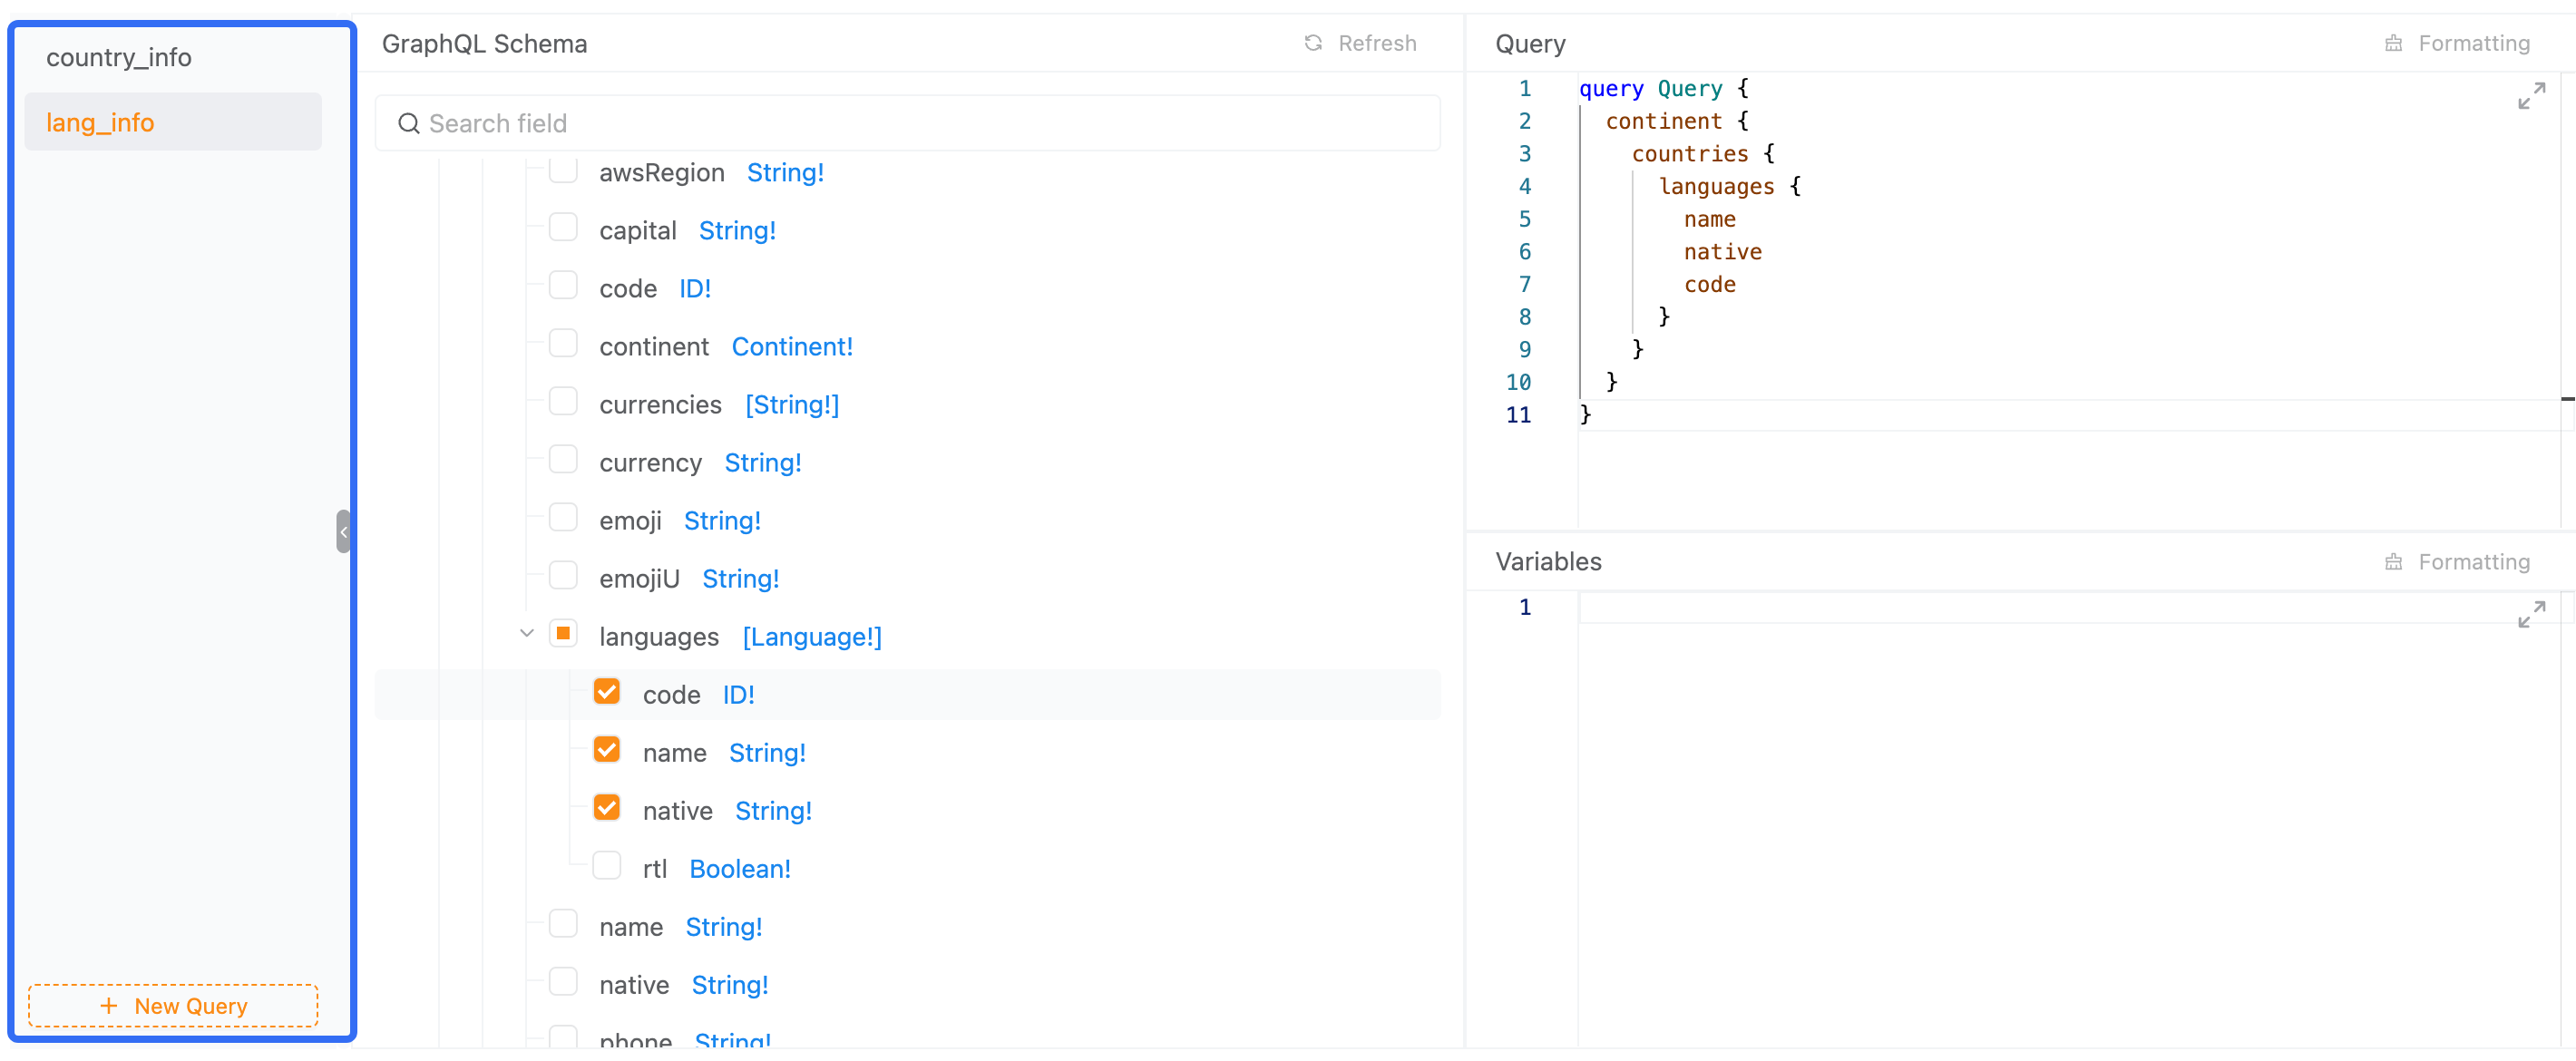Click the 'countries {' line in query
The image size is (2576, 1061).
[x=1703, y=154]
